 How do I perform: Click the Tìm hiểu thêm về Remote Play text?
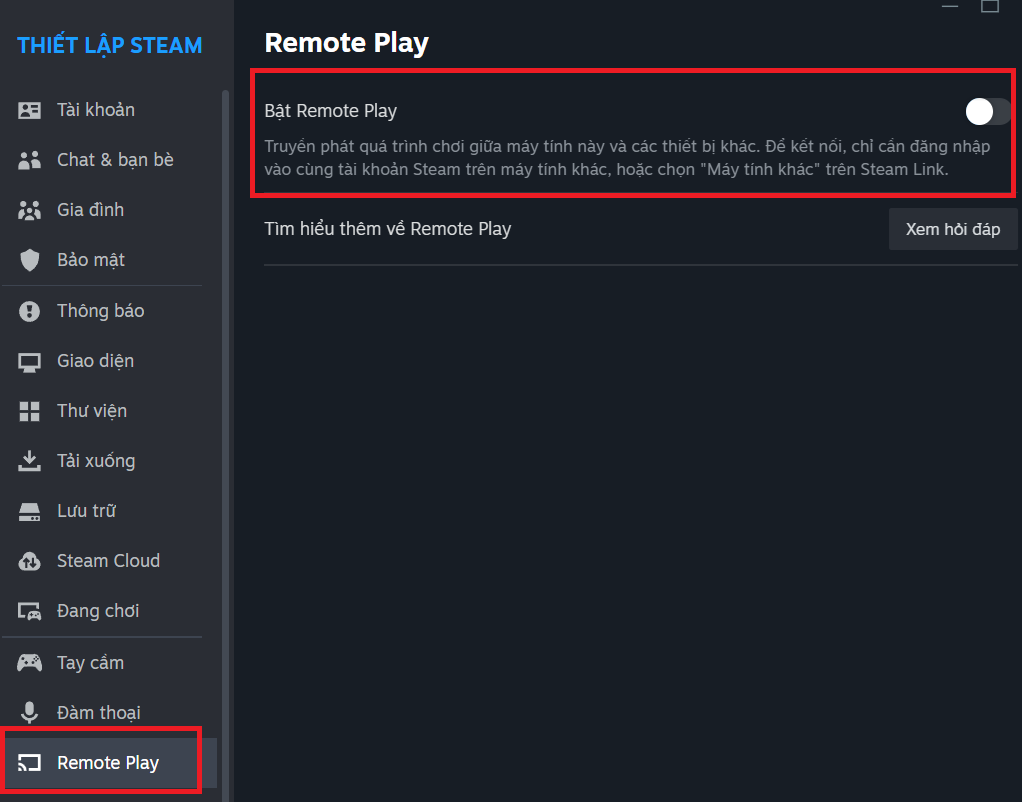coord(388,230)
